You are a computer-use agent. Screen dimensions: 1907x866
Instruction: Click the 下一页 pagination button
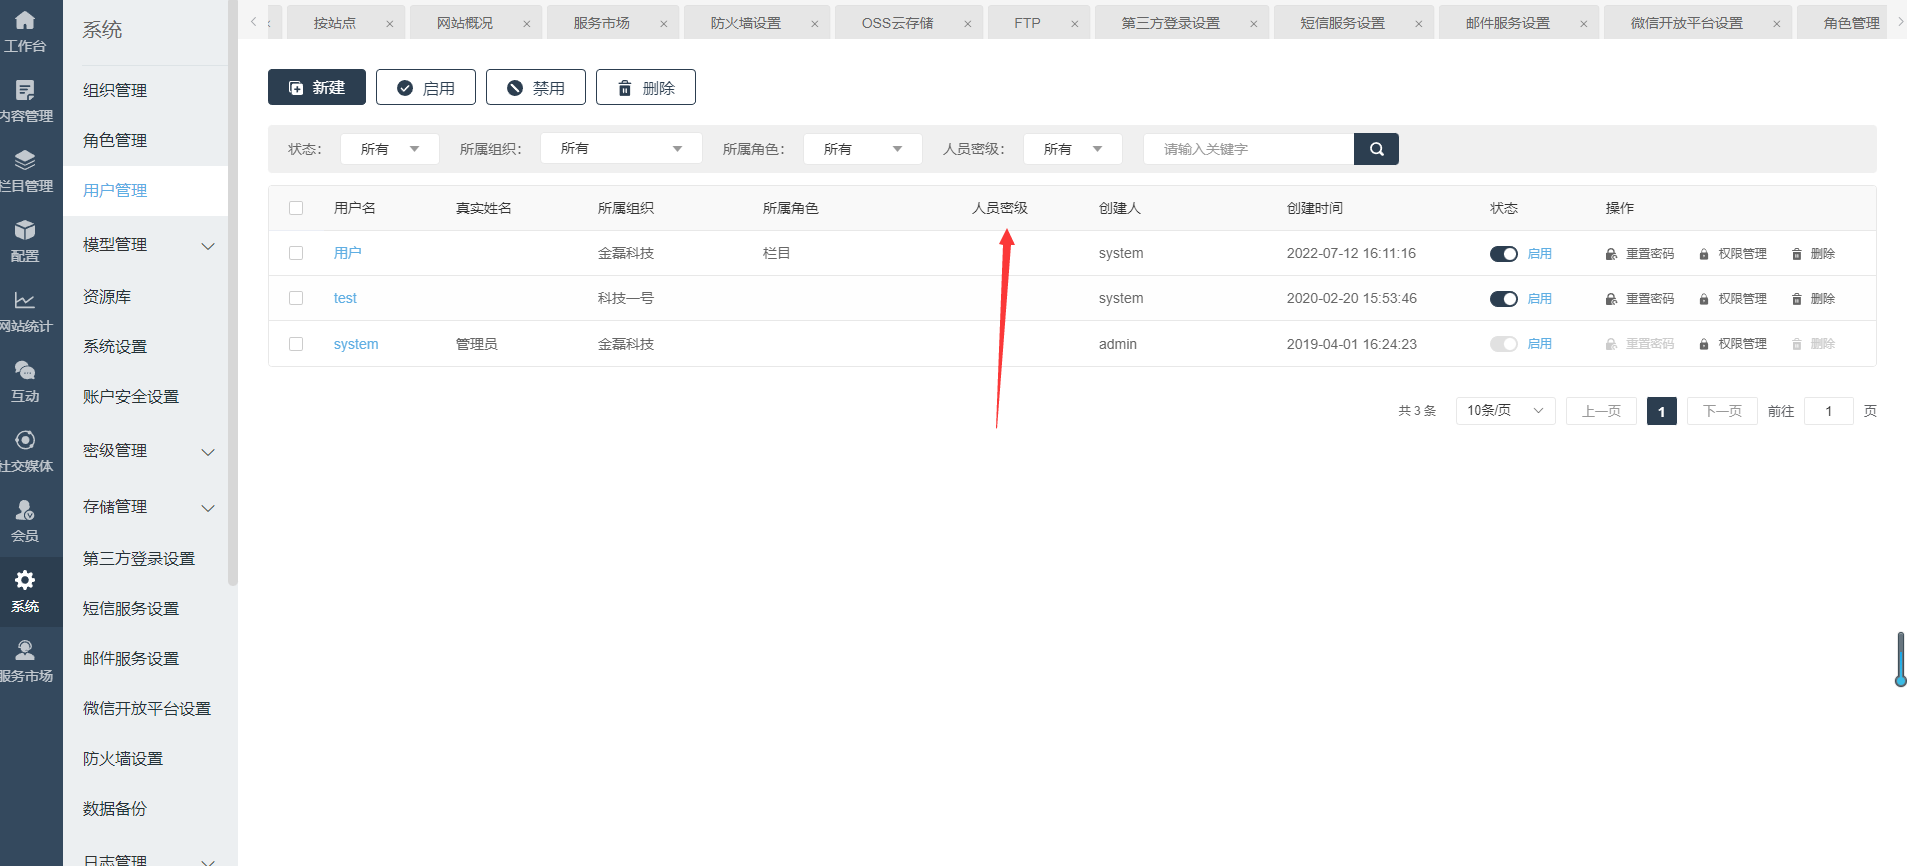1722,411
